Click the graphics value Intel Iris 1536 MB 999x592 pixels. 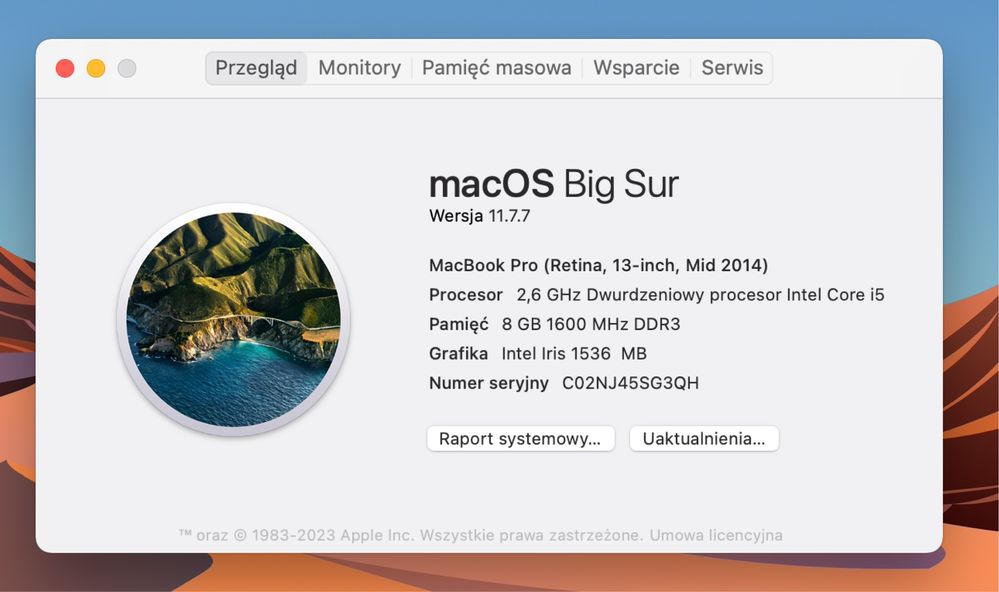tap(573, 354)
